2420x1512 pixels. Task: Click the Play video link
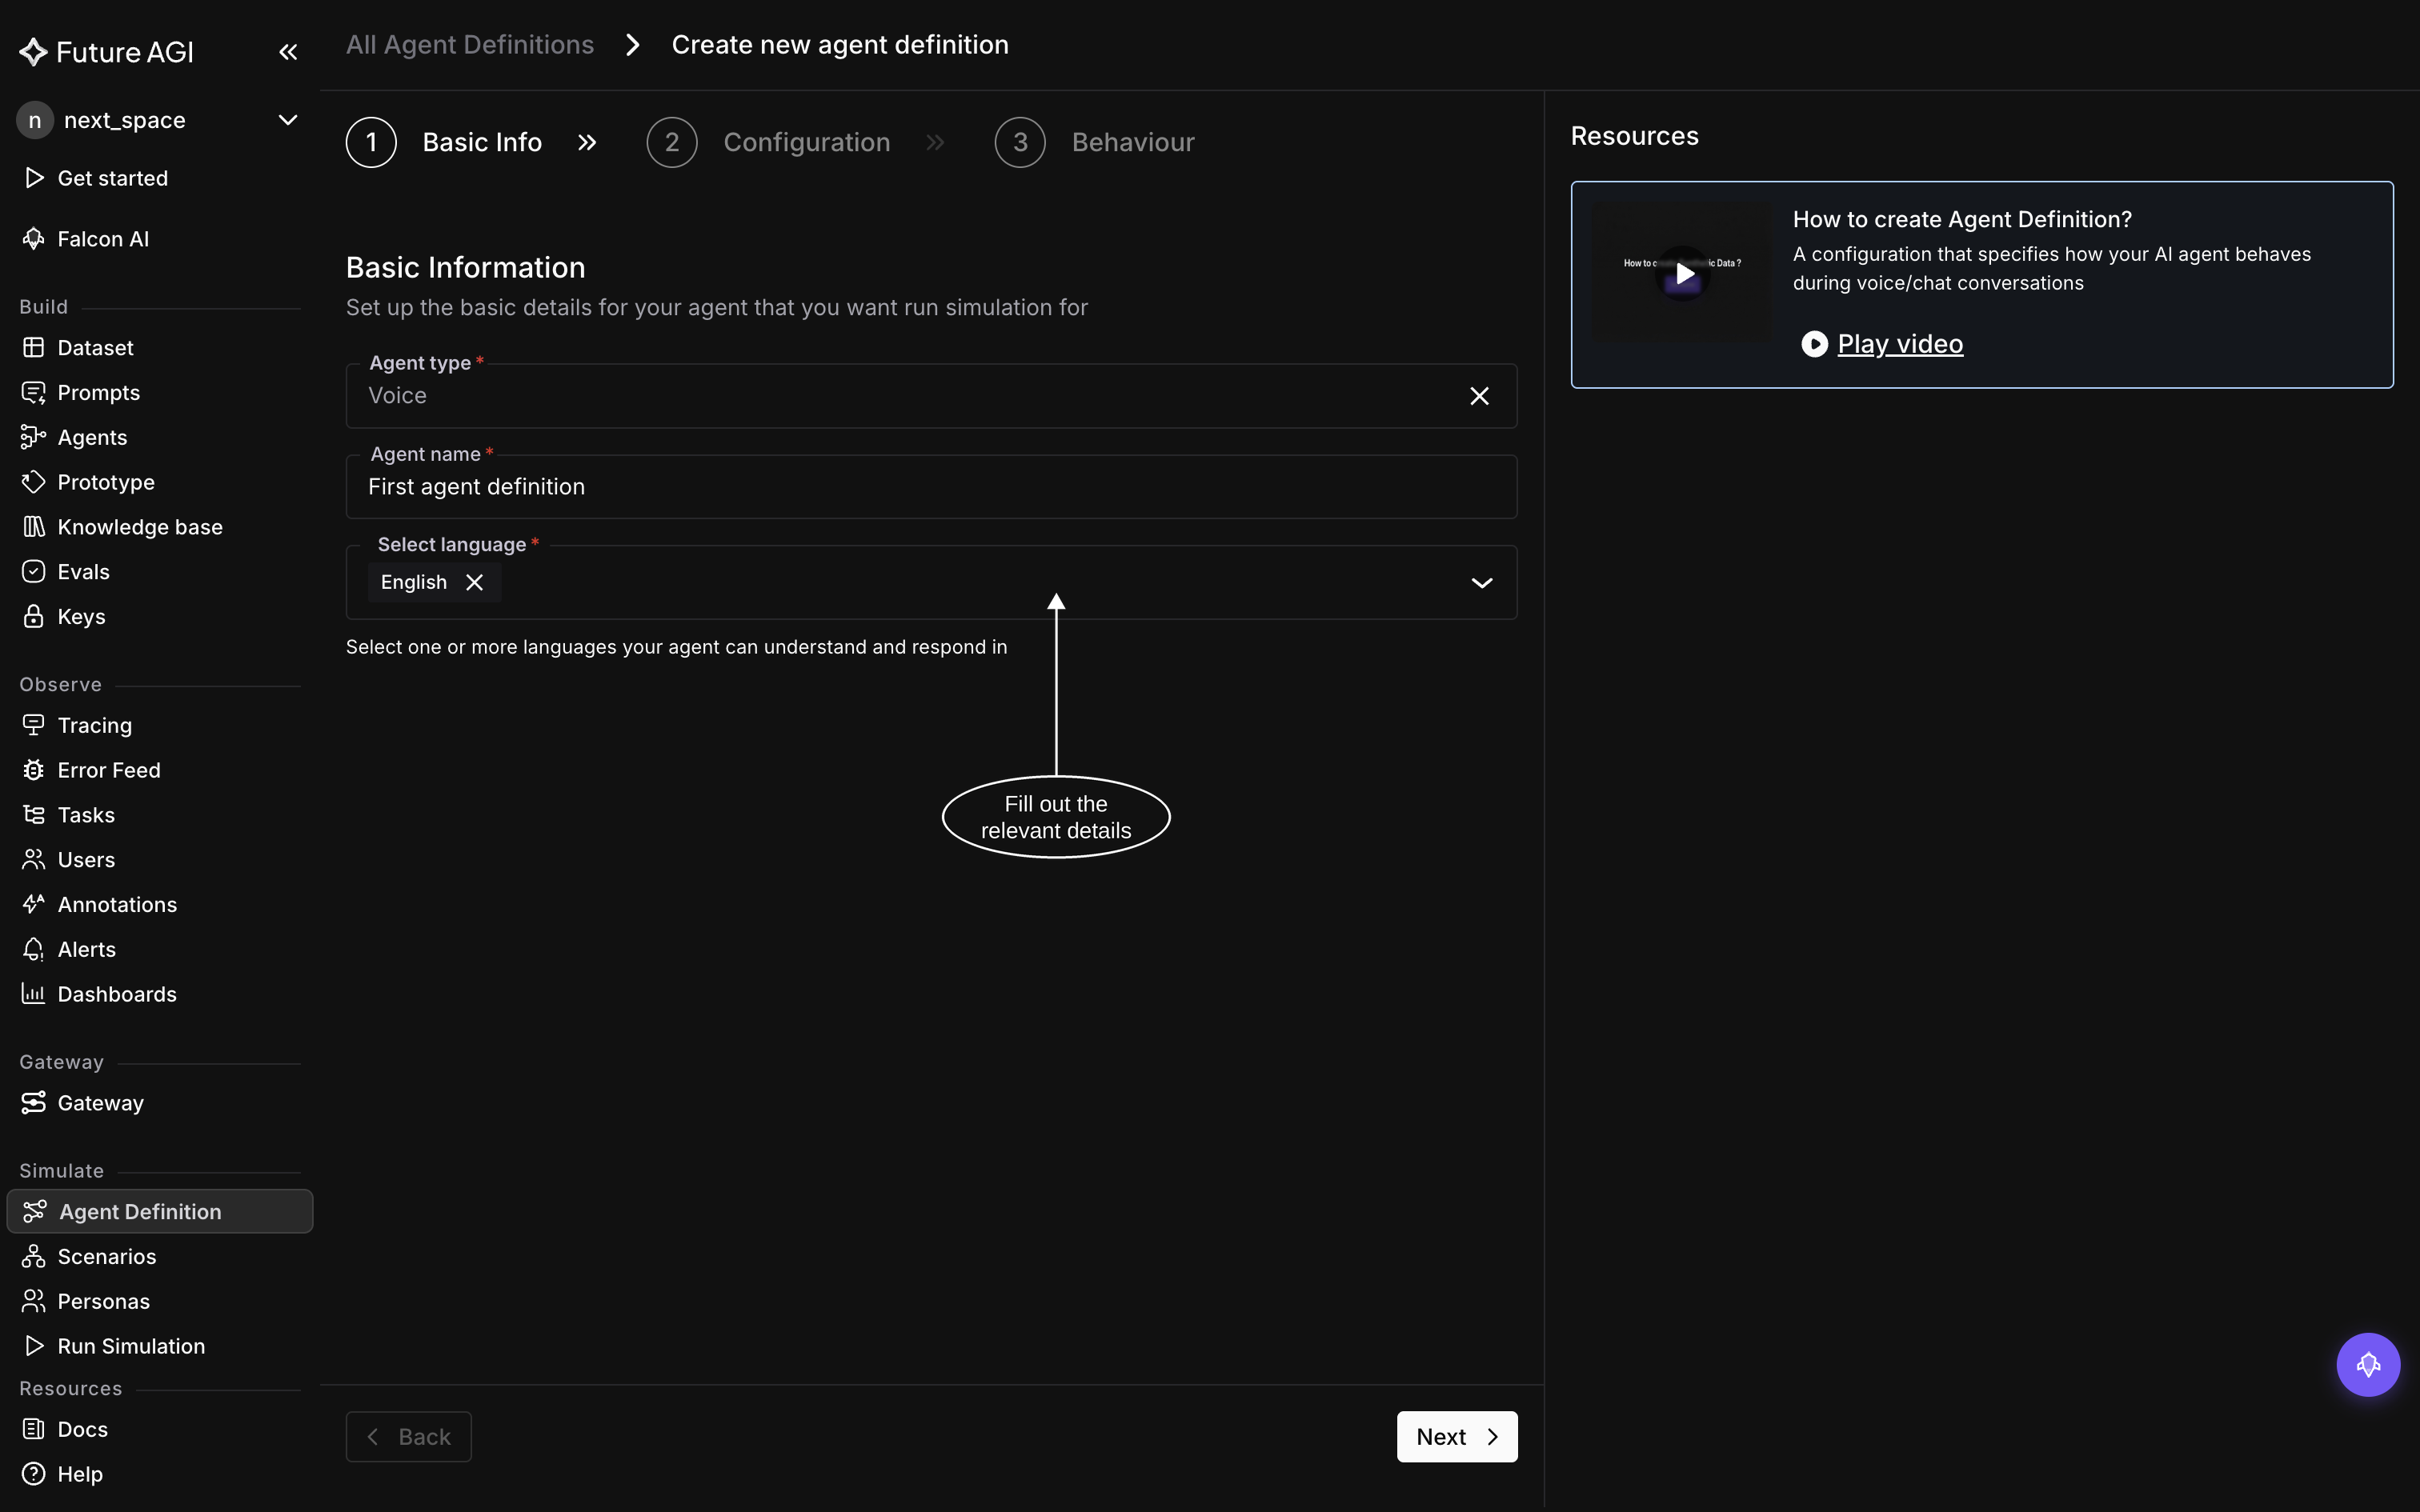(1899, 344)
